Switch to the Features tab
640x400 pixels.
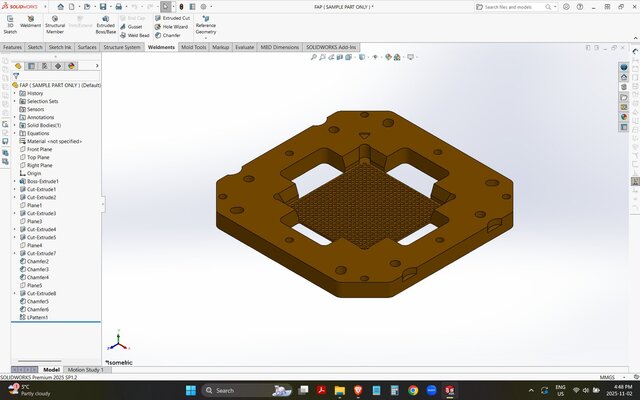point(12,47)
